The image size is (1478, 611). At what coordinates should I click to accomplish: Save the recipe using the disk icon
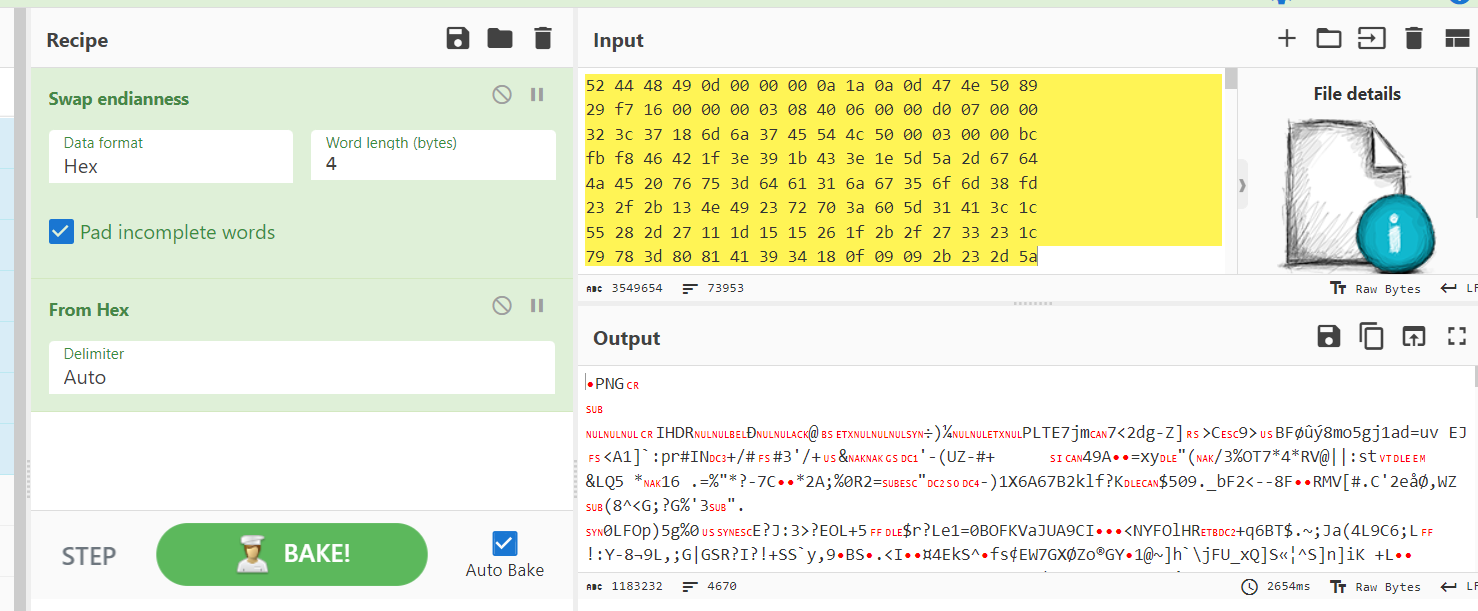[457, 39]
